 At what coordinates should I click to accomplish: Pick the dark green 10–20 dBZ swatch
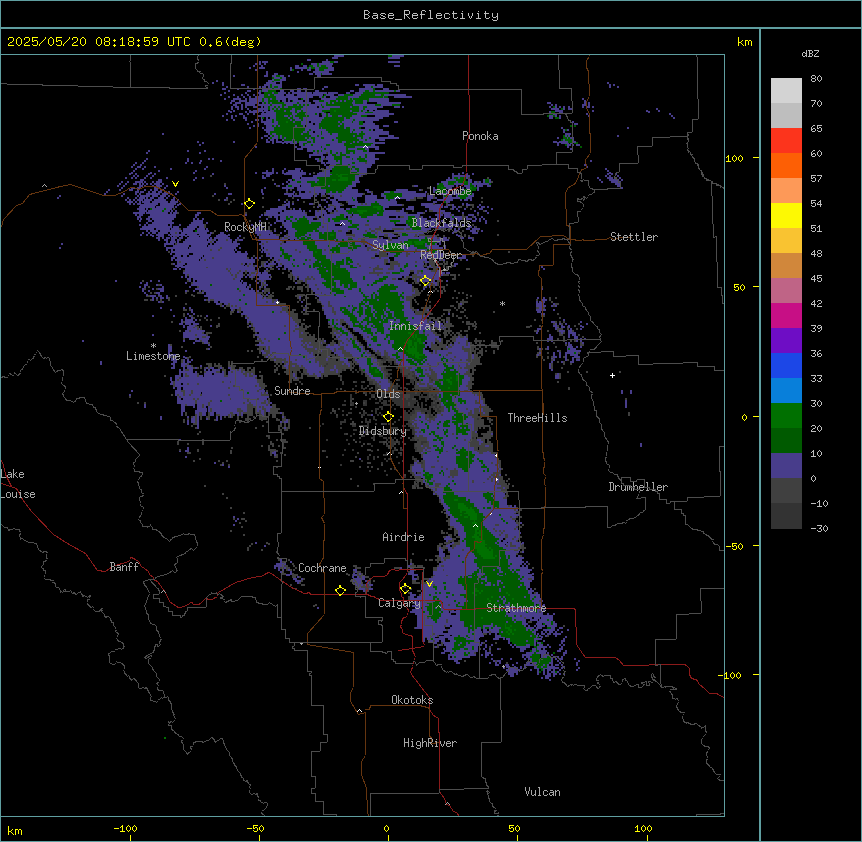786,441
